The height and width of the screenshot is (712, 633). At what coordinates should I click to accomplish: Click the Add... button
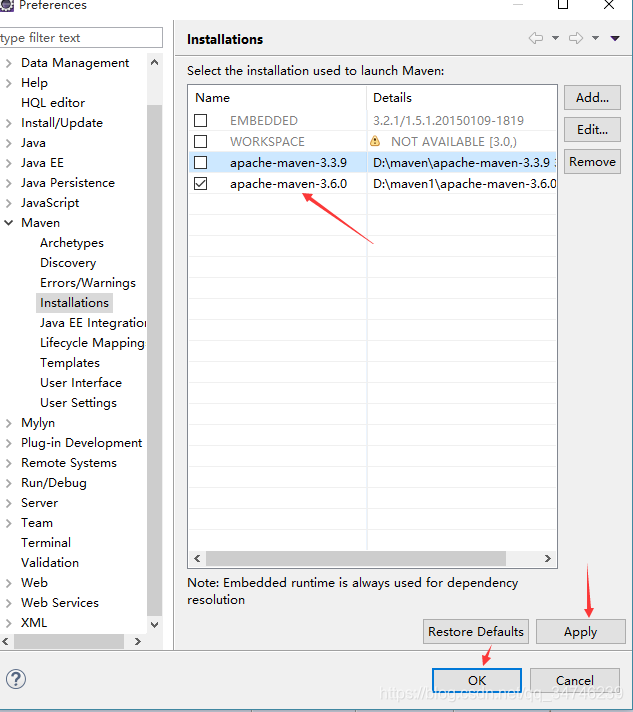592,97
